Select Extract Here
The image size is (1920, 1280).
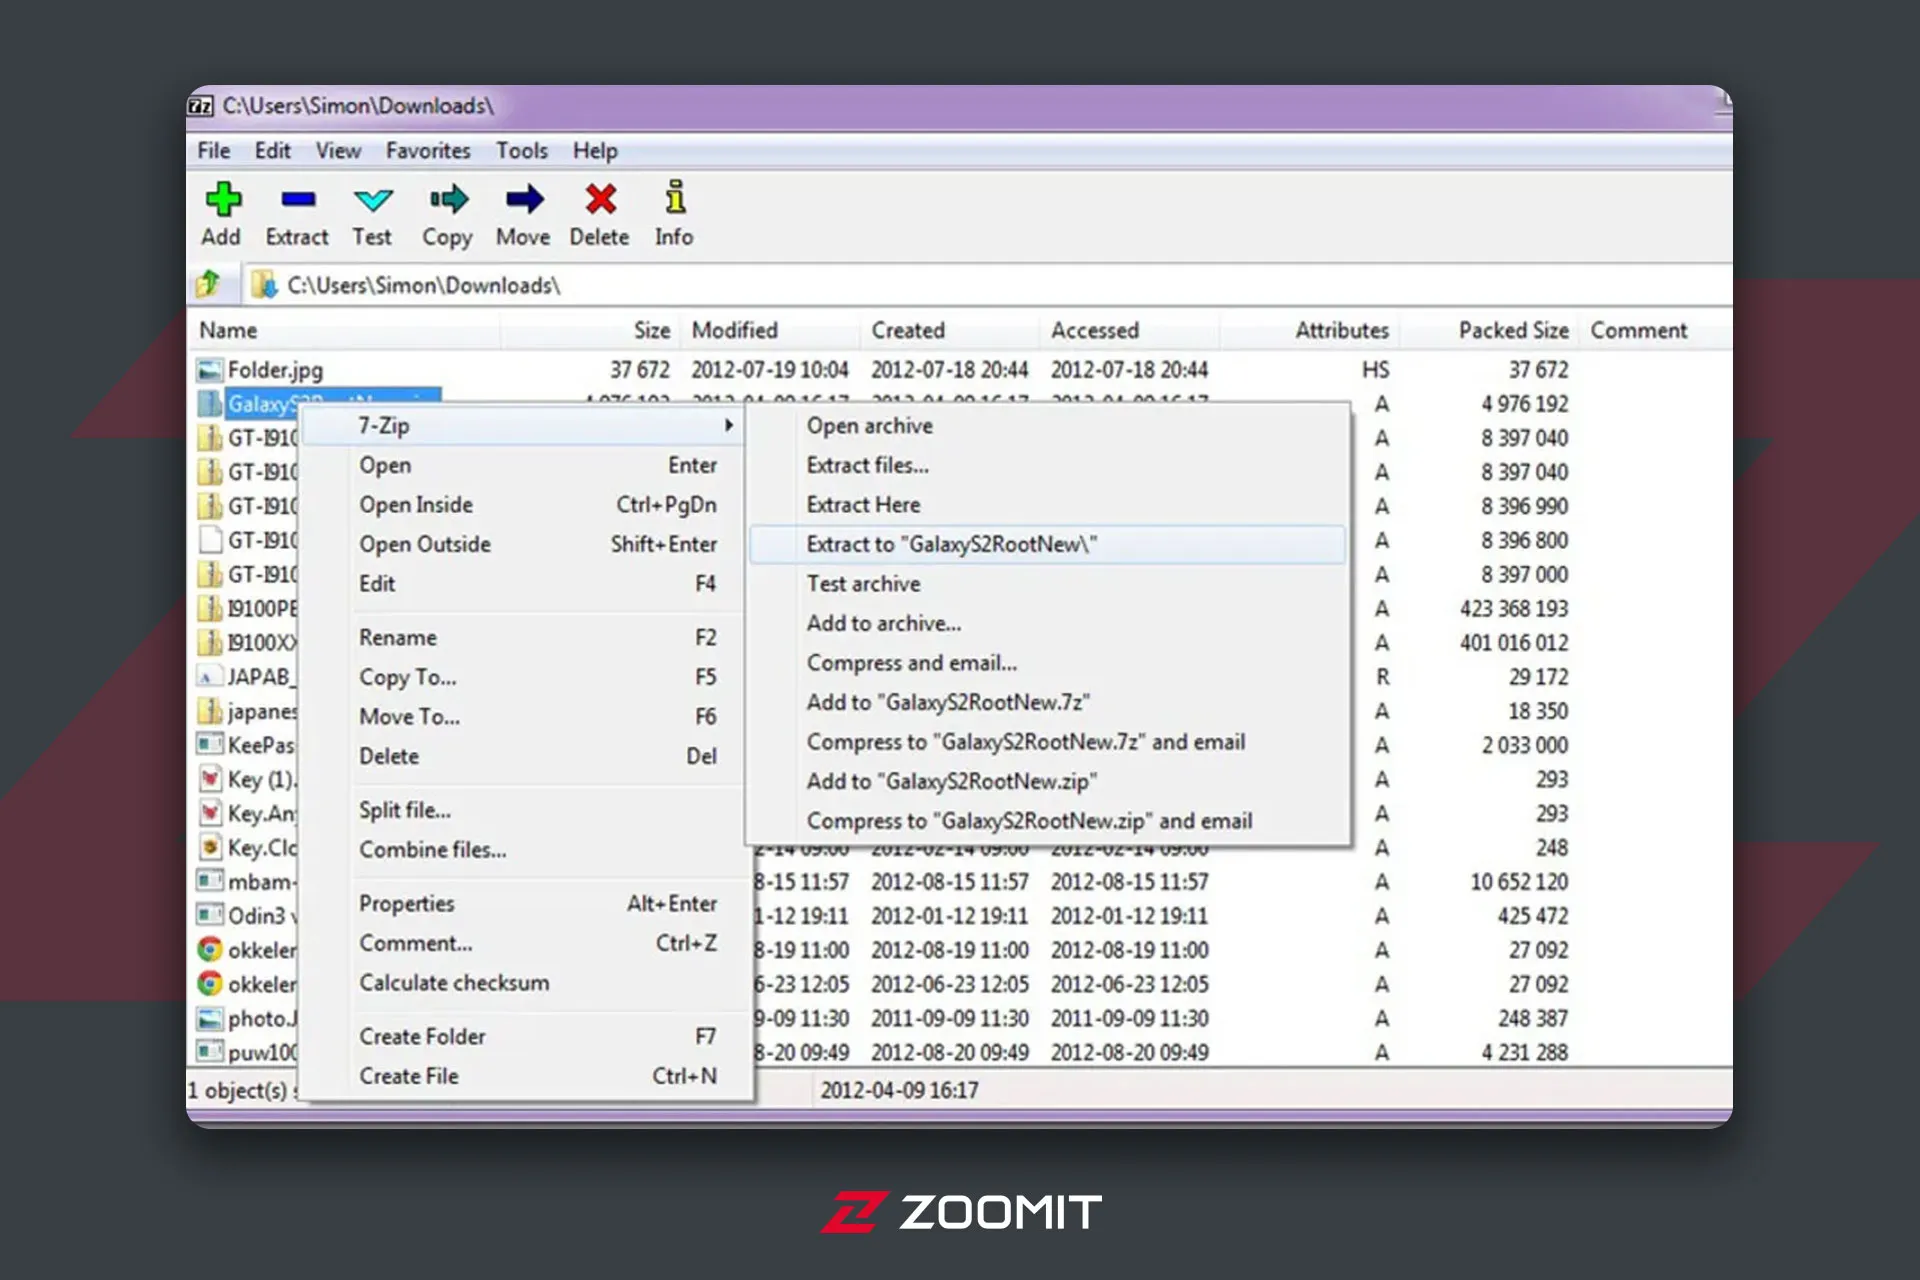tap(1048, 505)
